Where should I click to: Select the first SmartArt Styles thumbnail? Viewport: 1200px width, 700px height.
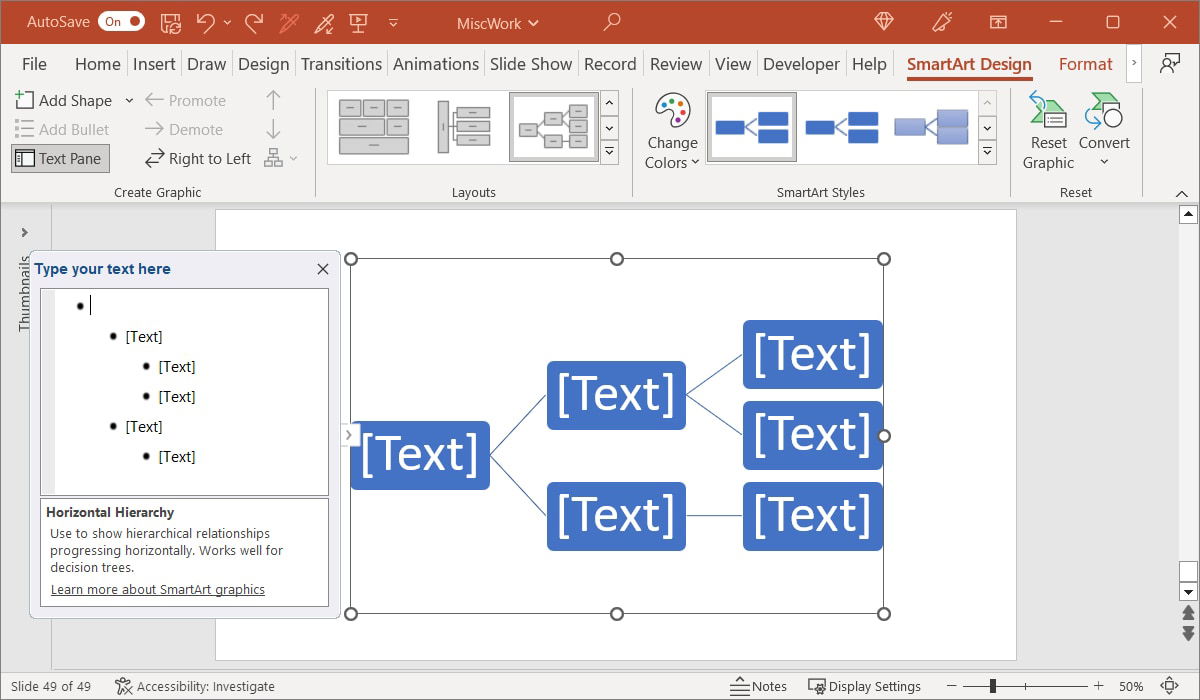(x=751, y=127)
